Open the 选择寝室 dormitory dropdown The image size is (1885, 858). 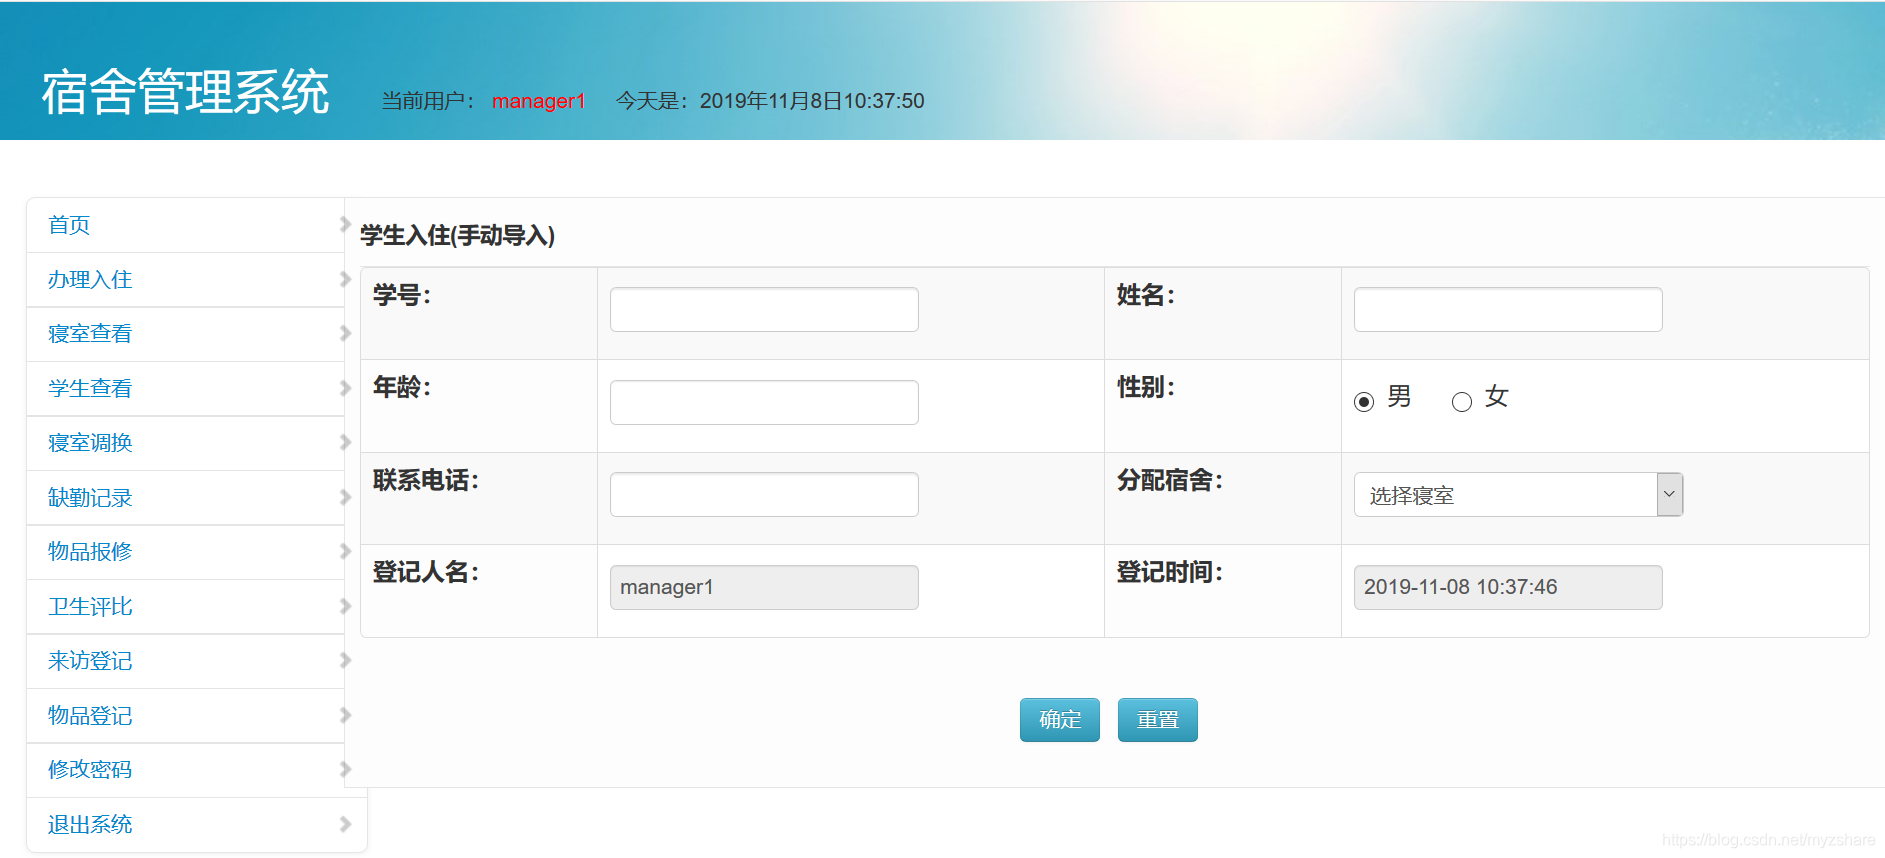1518,495
